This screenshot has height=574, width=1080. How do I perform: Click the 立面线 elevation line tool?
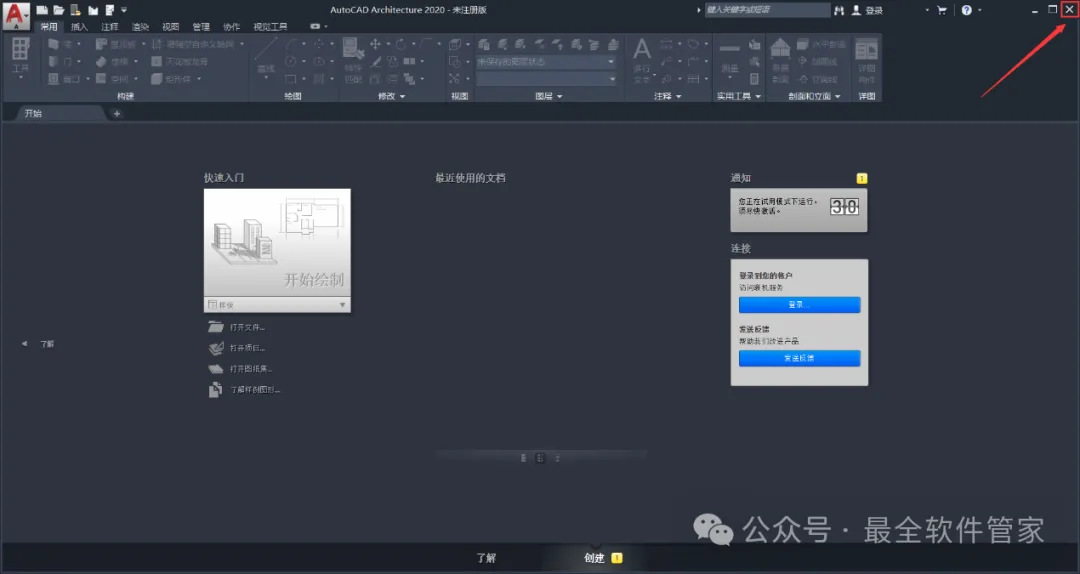click(x=818, y=79)
